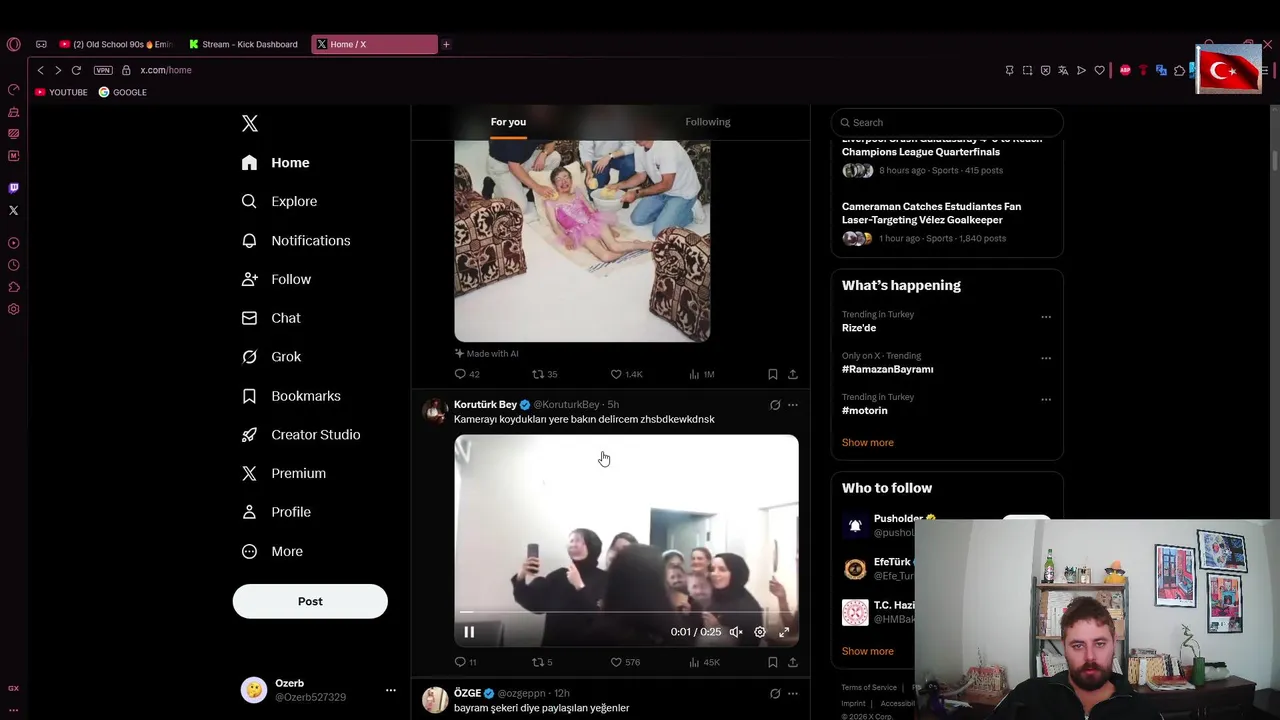Switch to the Following tab
This screenshot has height=720, width=1280.
point(708,122)
